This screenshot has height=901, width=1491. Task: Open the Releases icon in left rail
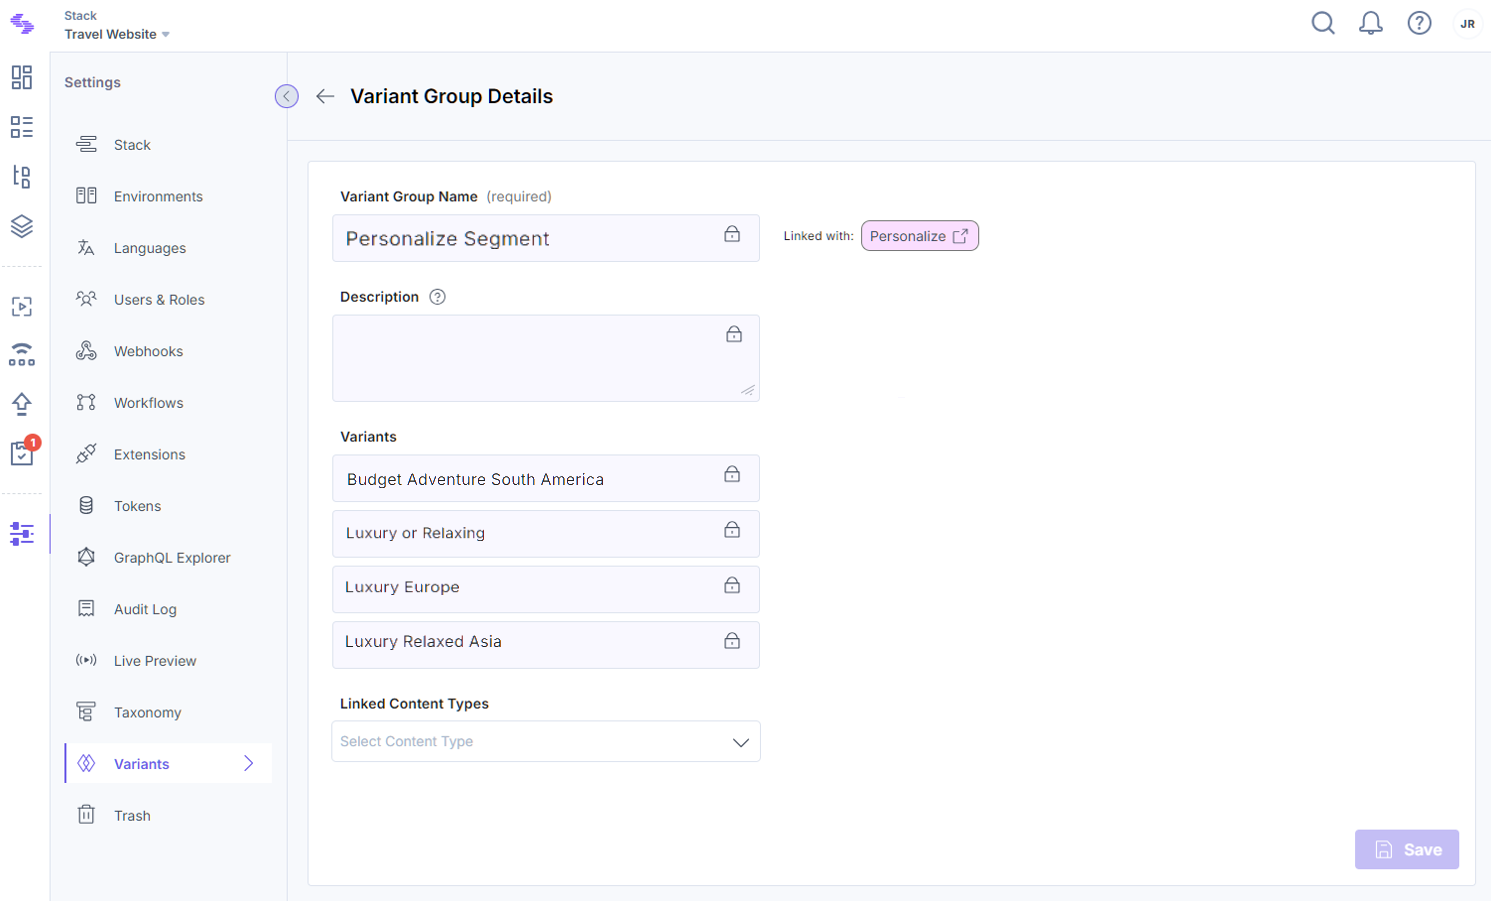[x=21, y=355]
